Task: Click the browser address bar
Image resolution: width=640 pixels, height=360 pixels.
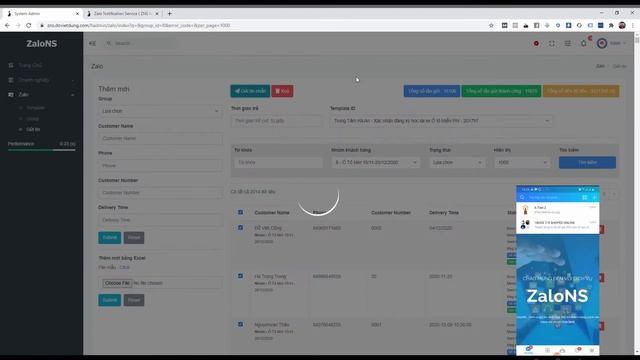Action: pos(261,25)
